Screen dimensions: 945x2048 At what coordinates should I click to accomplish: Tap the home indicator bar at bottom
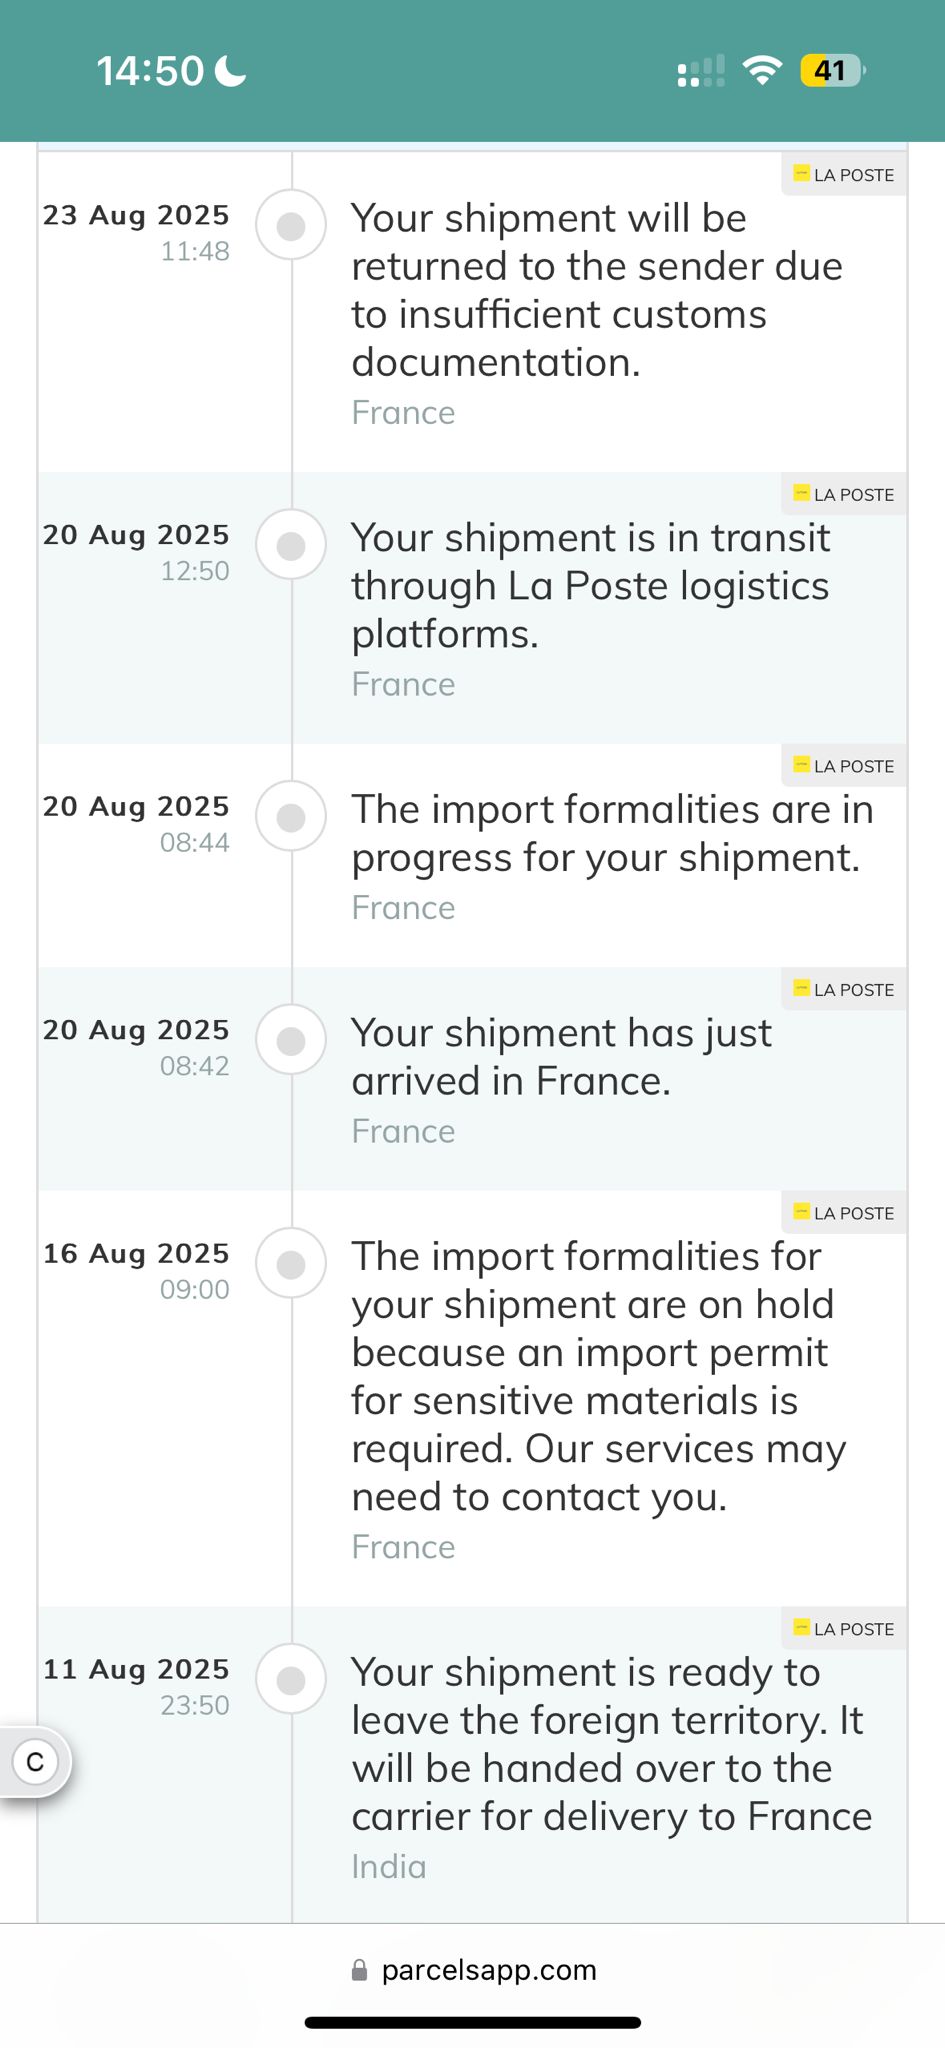[473, 2022]
